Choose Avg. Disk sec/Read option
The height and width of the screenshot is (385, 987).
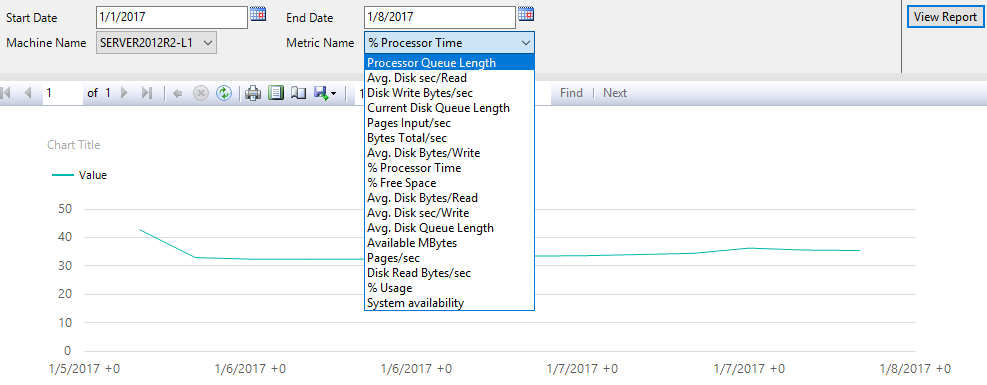pos(449,78)
